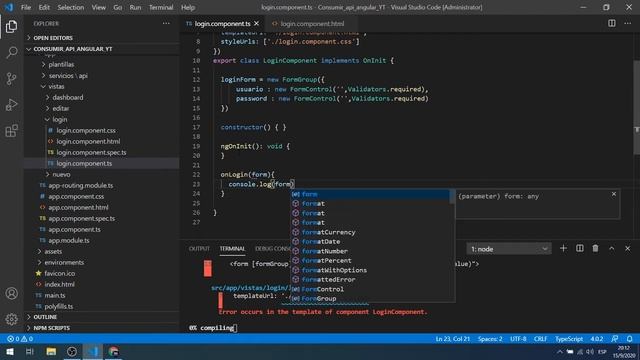Expand the servicios \ api folder
This screenshot has height=360, width=640.
[x=68, y=76]
